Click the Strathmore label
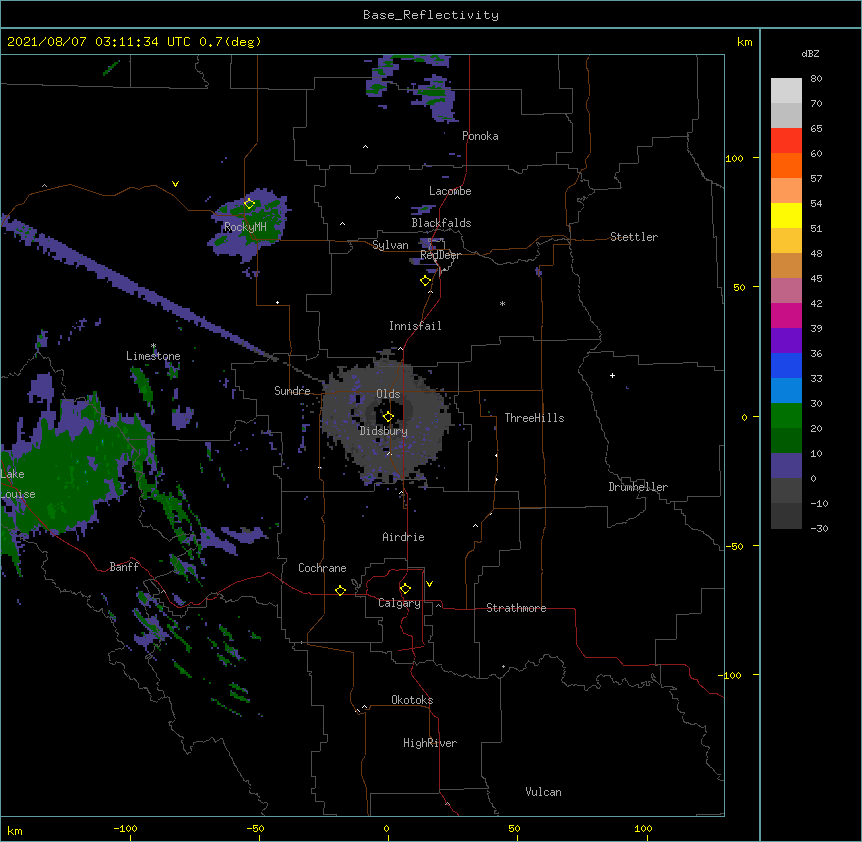 point(516,608)
